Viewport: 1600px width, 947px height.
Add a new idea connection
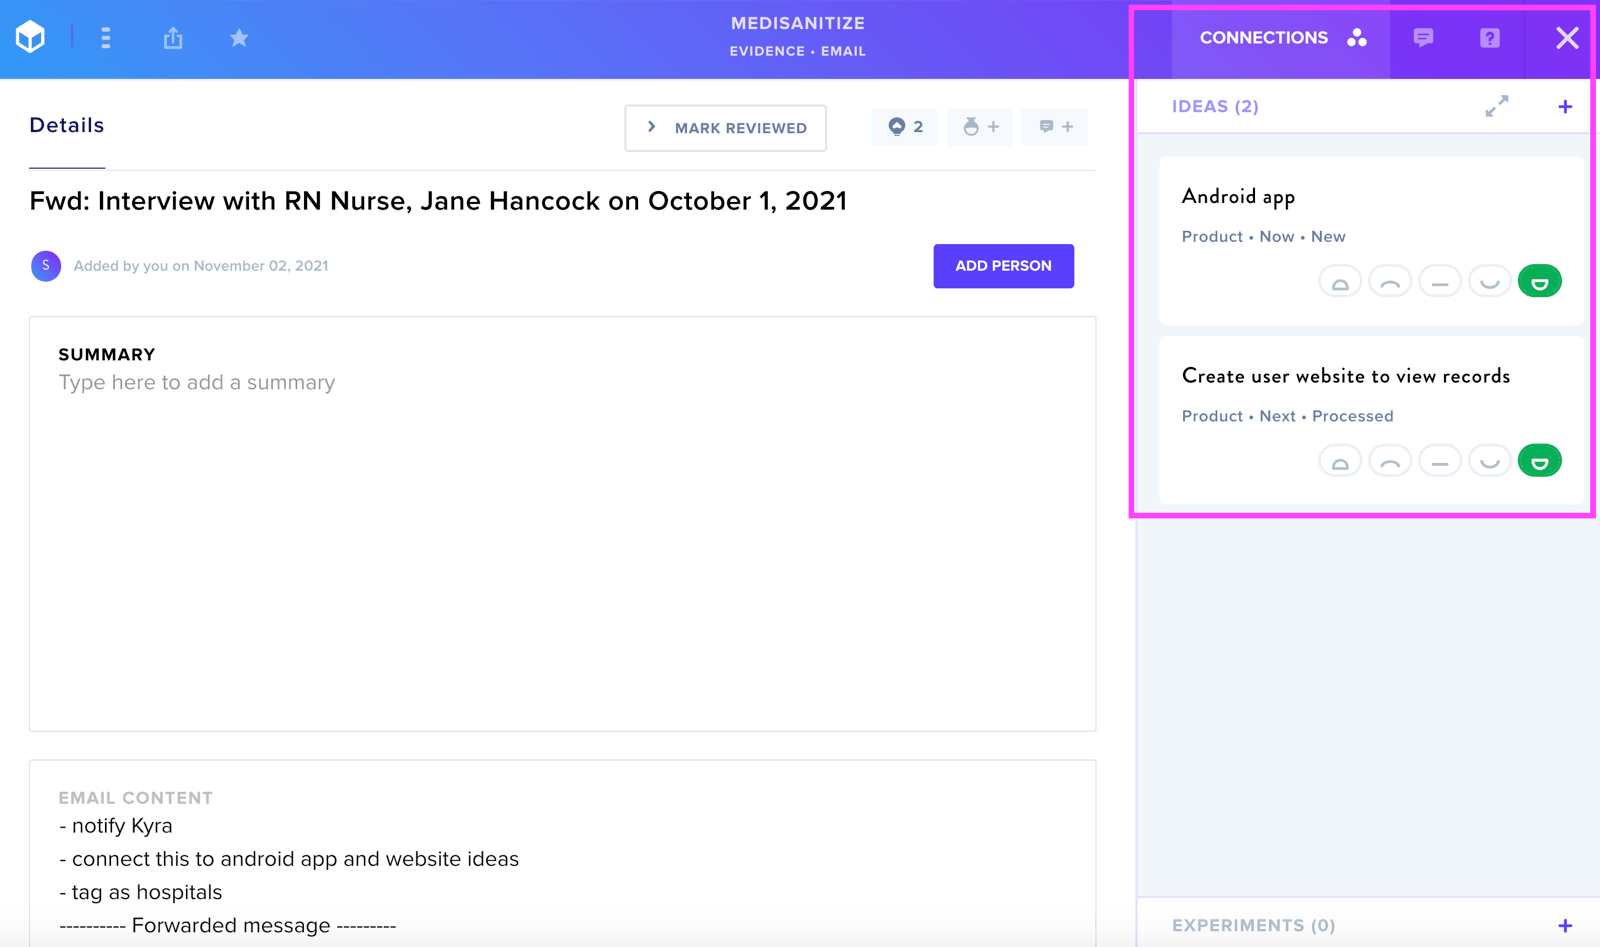[1565, 107]
